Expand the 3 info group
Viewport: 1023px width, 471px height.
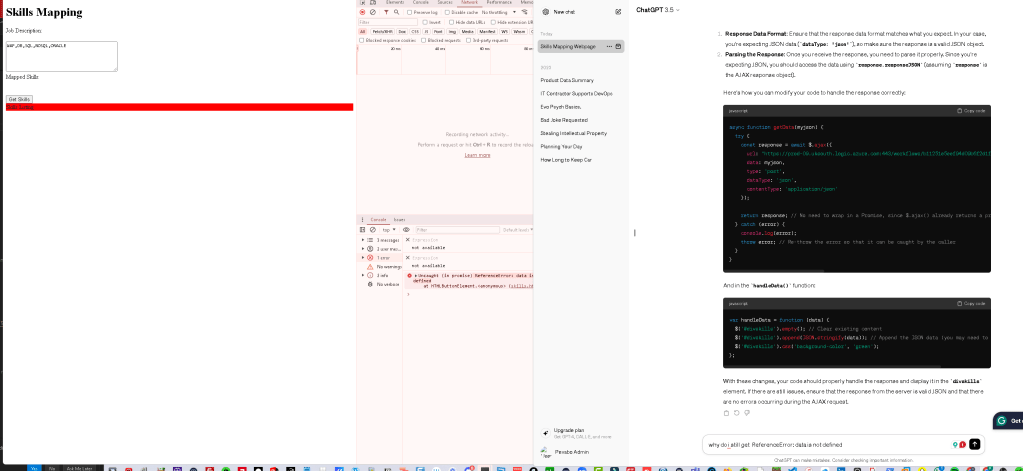click(363, 275)
